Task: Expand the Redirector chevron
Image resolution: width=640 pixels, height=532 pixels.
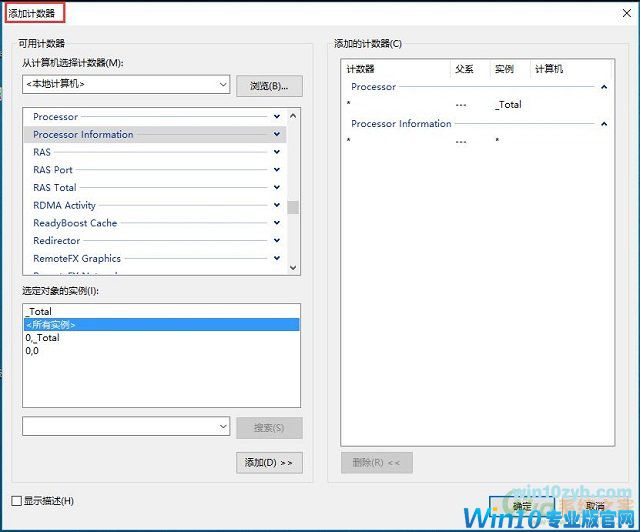Action: (277, 240)
